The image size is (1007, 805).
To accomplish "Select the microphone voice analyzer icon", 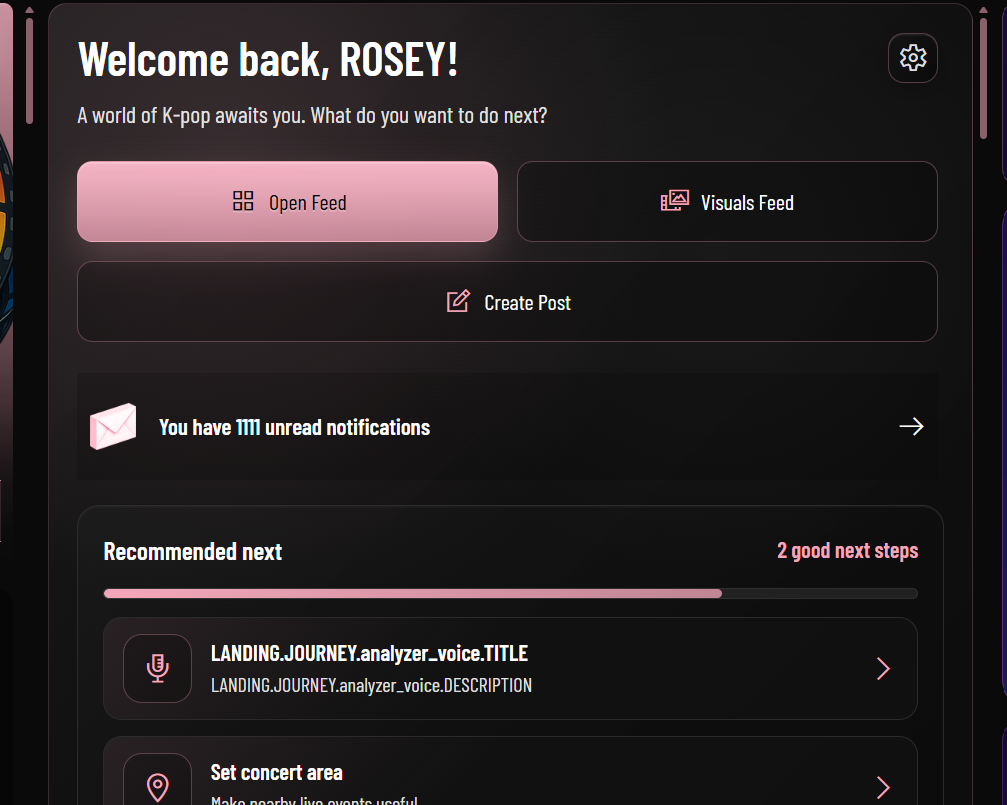I will tap(157, 668).
